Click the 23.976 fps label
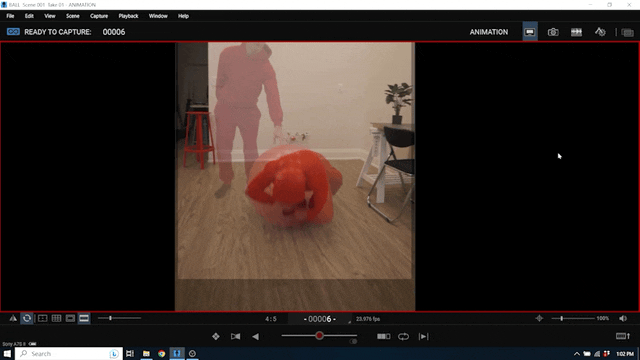This screenshot has width=640, height=360. point(368,319)
